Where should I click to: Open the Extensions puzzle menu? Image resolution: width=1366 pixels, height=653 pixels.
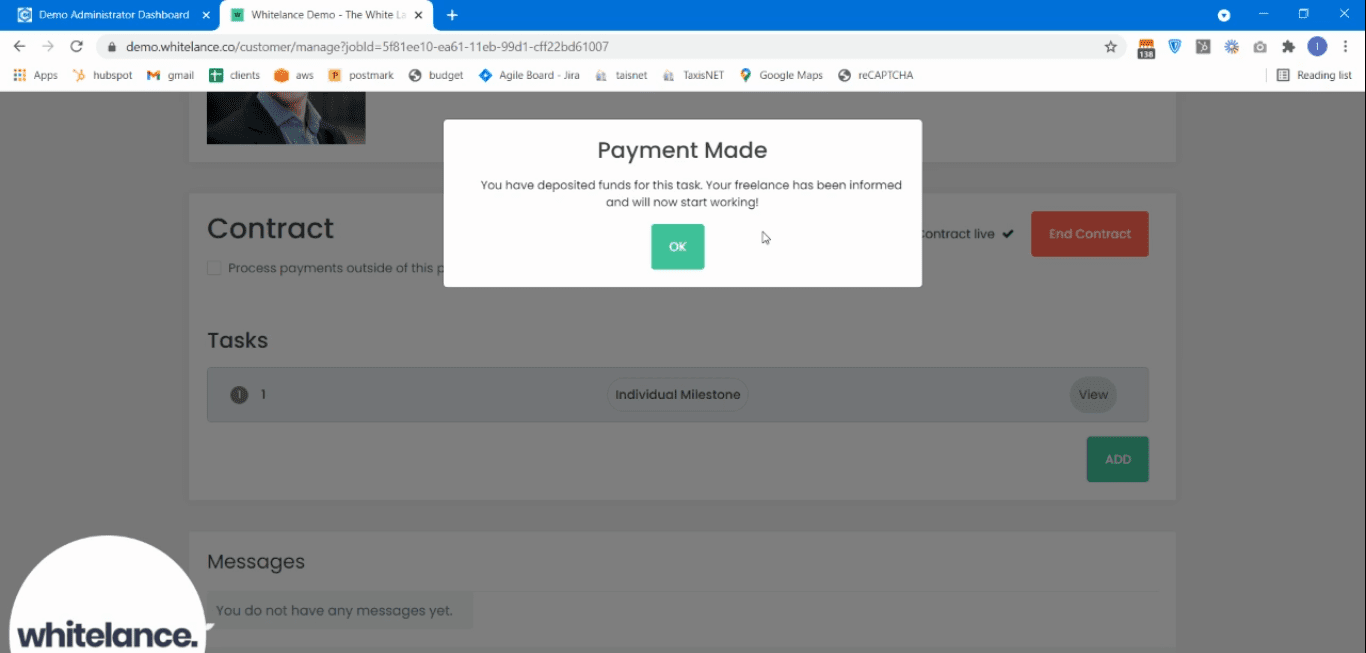pyautogui.click(x=1288, y=47)
